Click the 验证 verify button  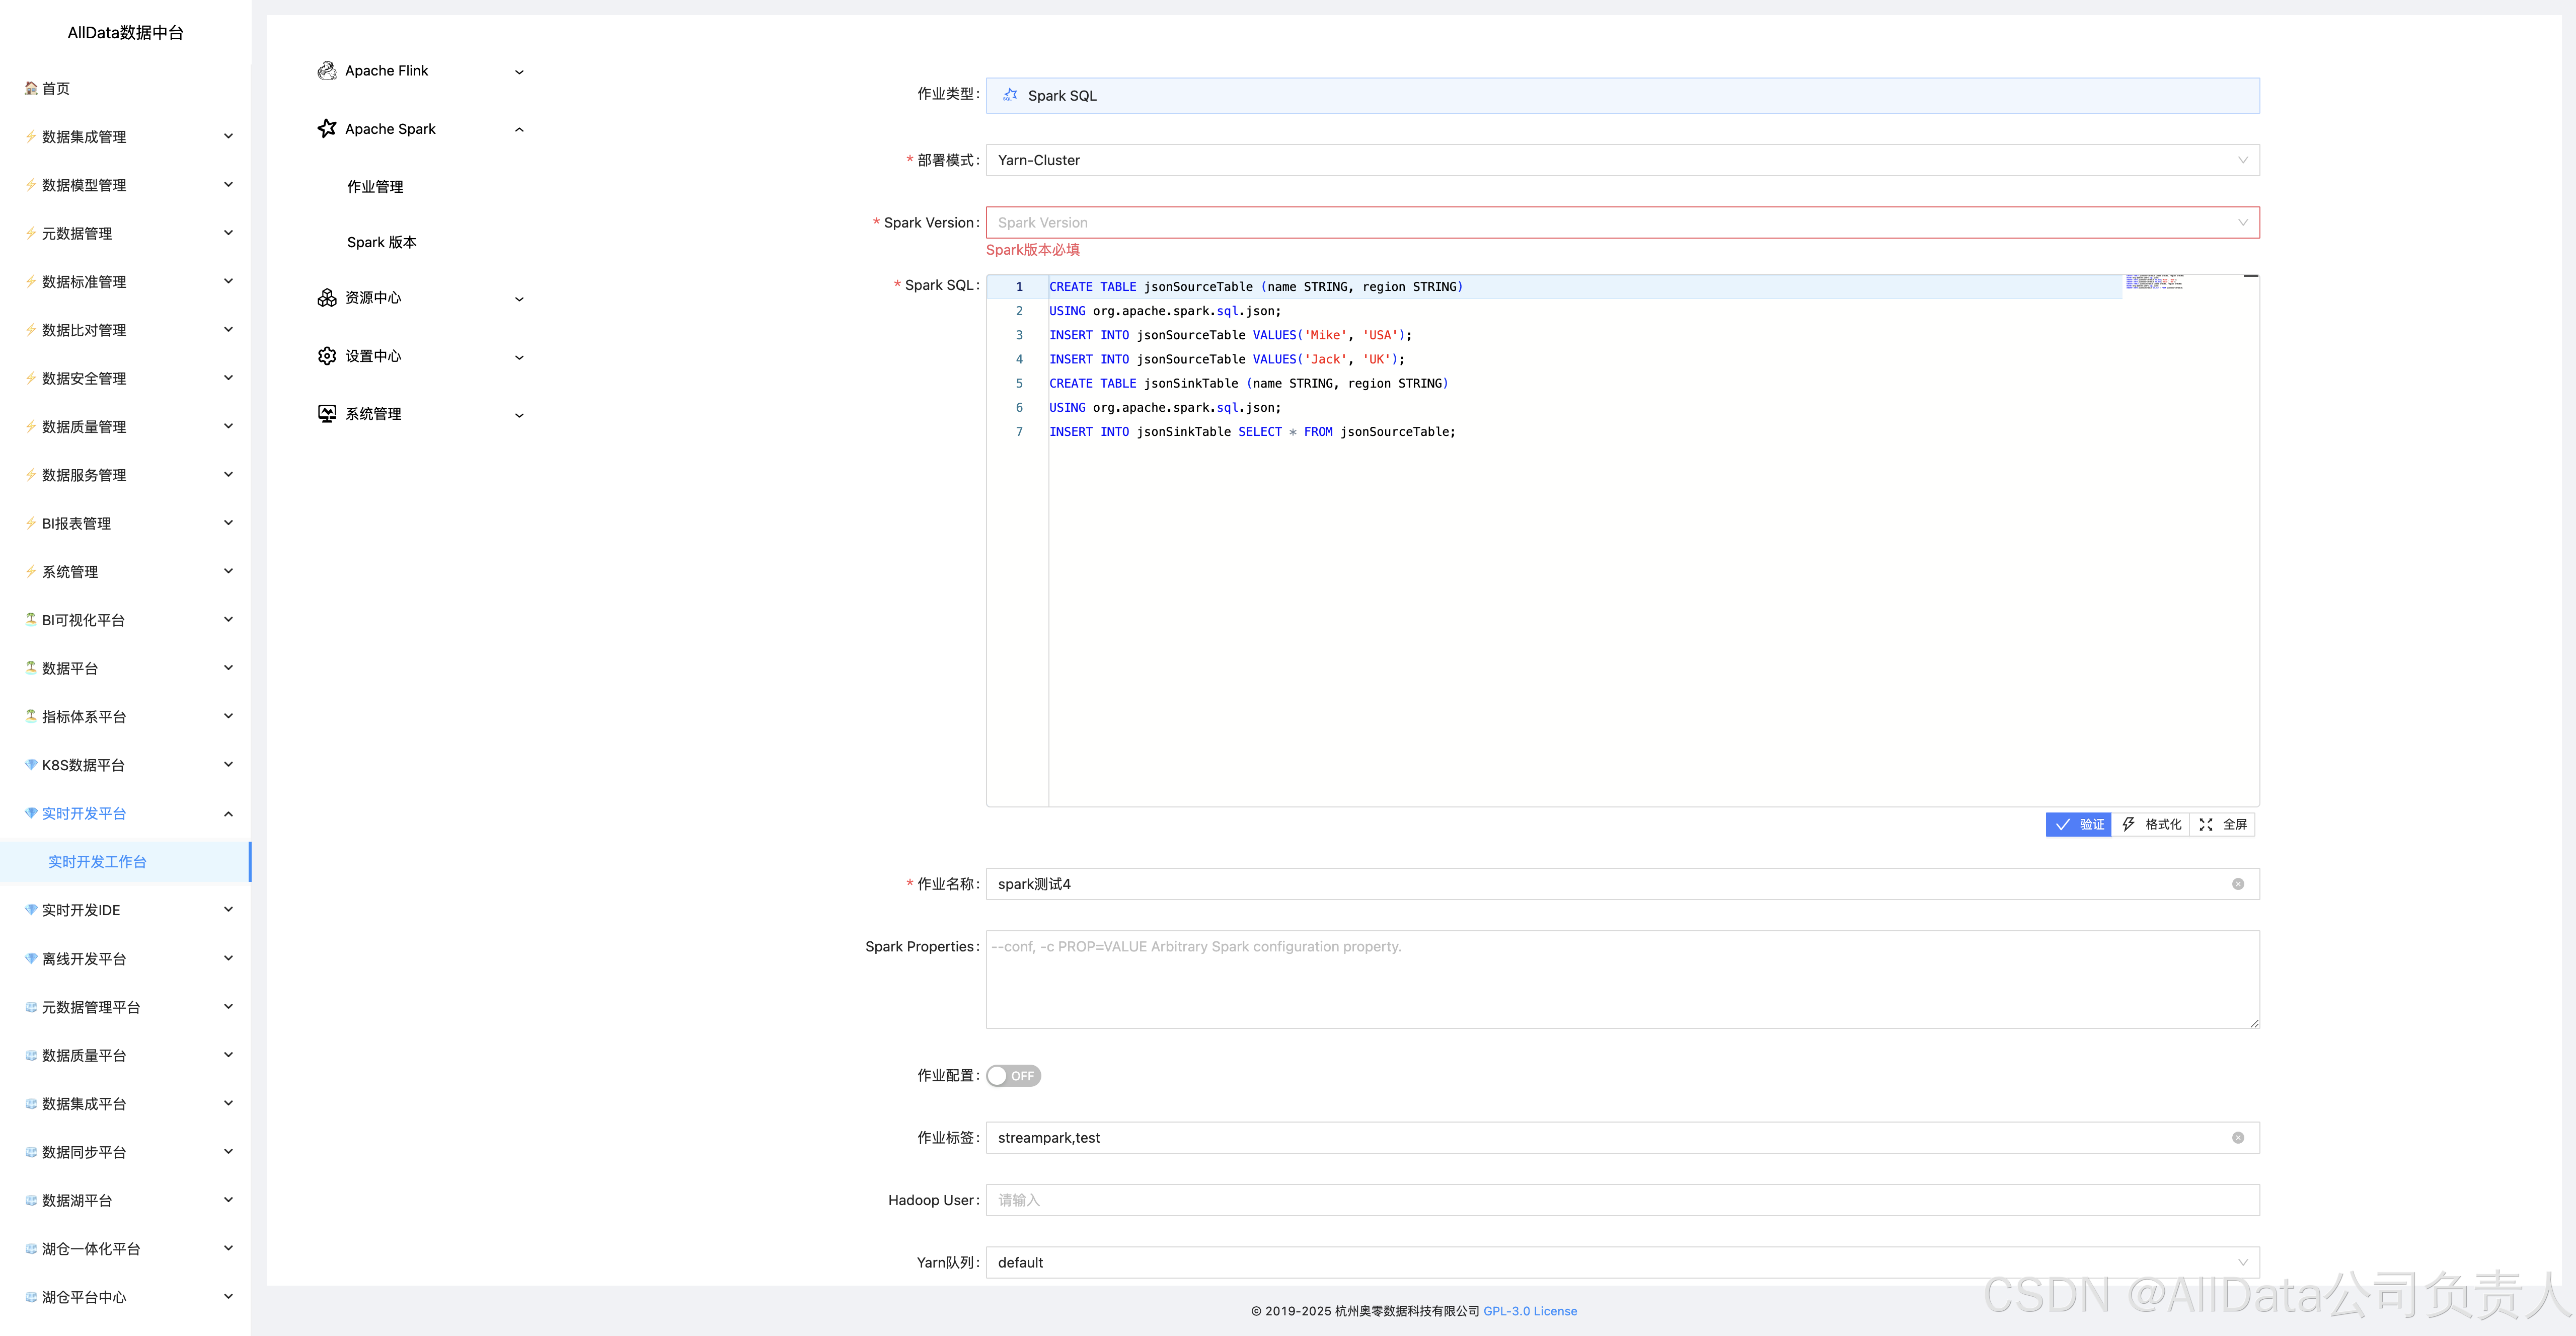(2078, 825)
